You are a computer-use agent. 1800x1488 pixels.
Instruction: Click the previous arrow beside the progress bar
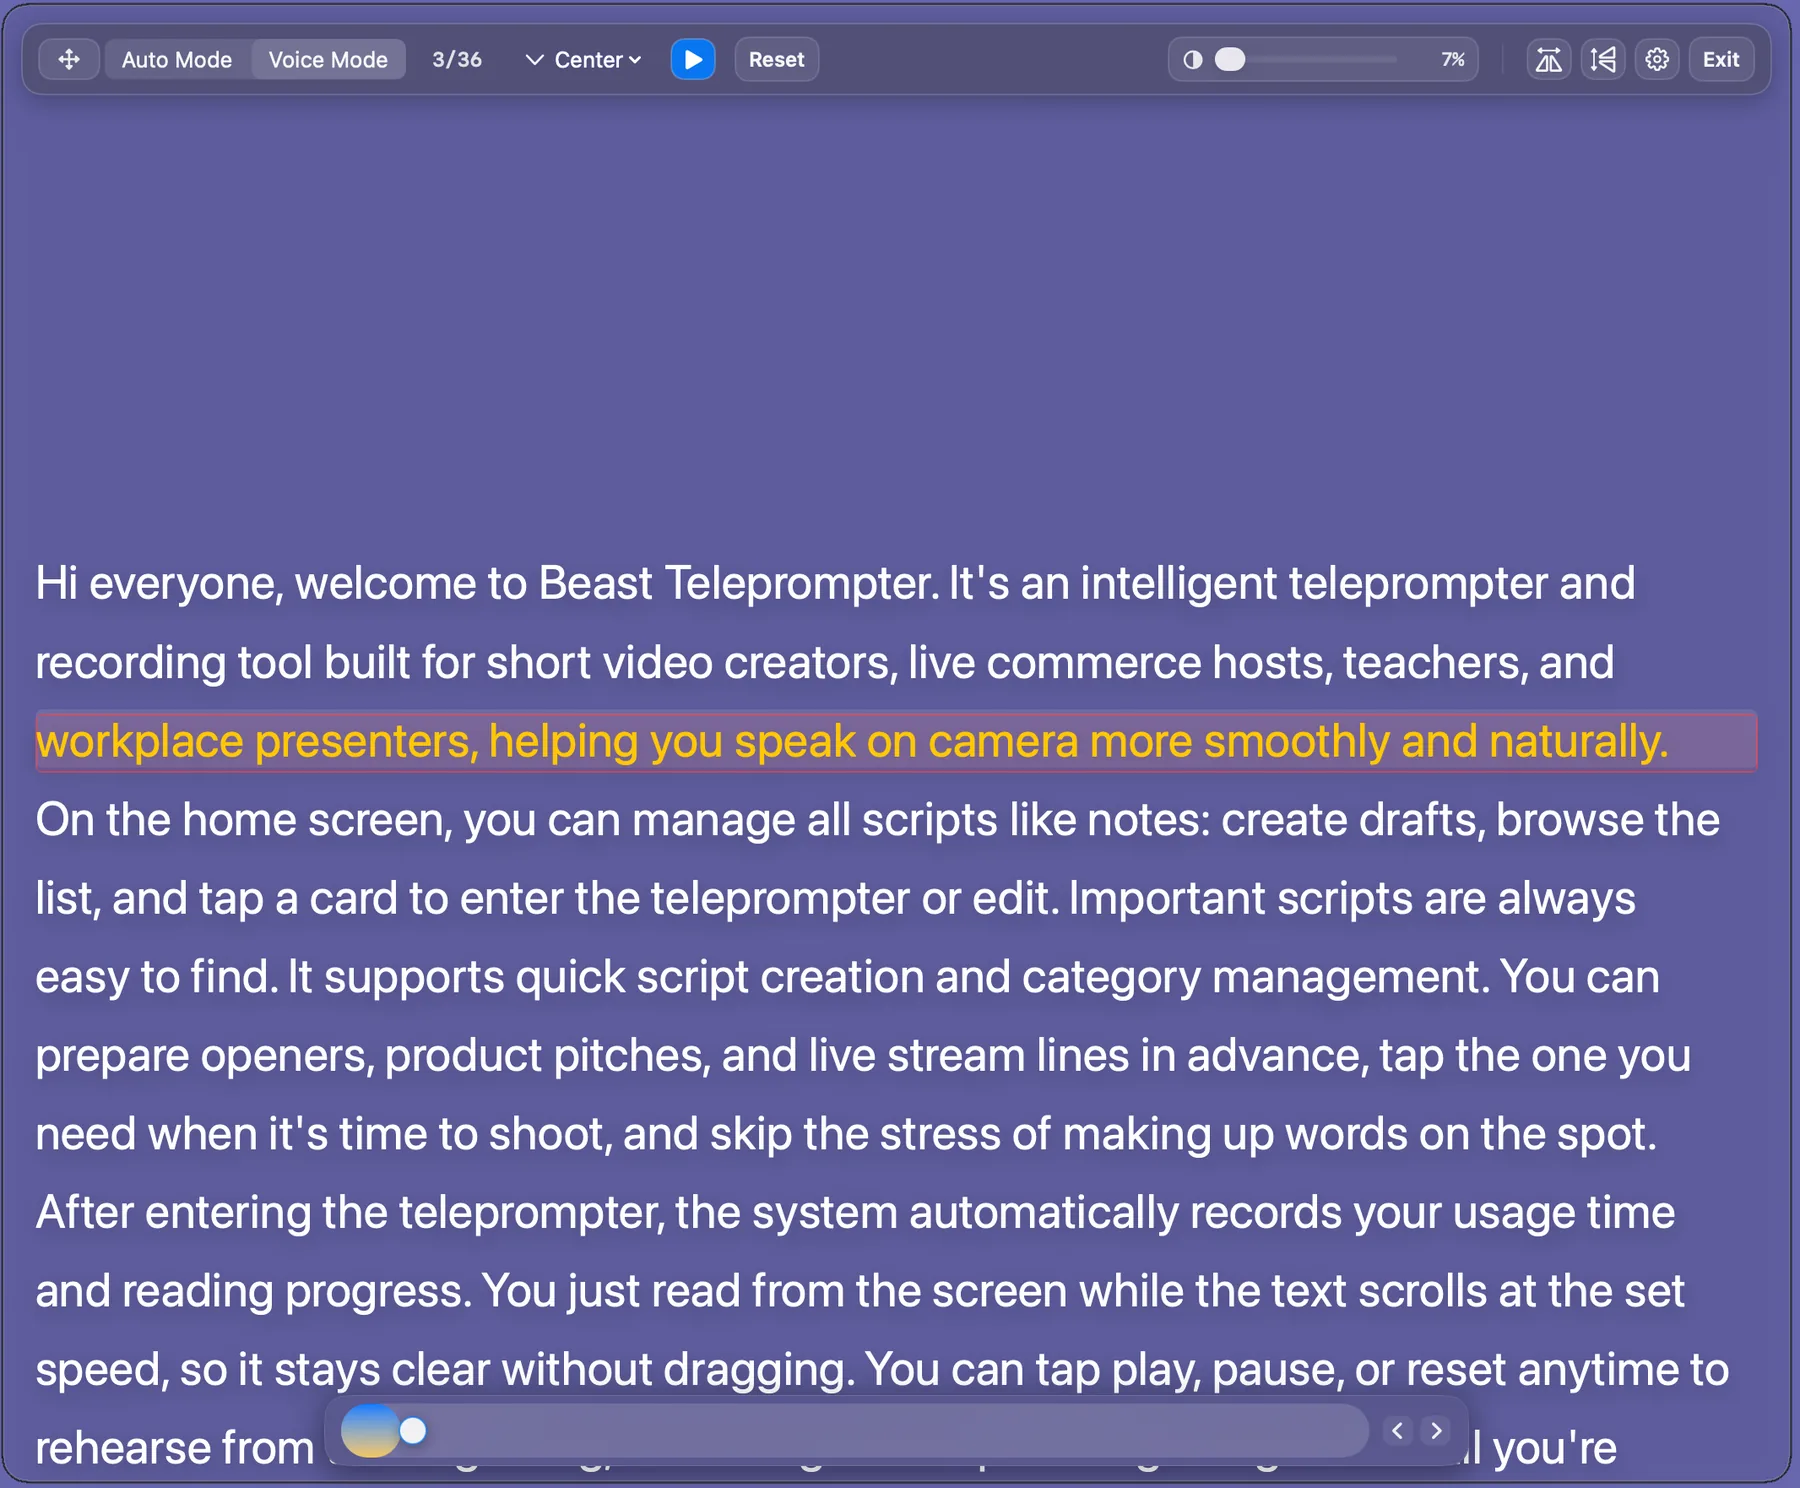1397,1430
